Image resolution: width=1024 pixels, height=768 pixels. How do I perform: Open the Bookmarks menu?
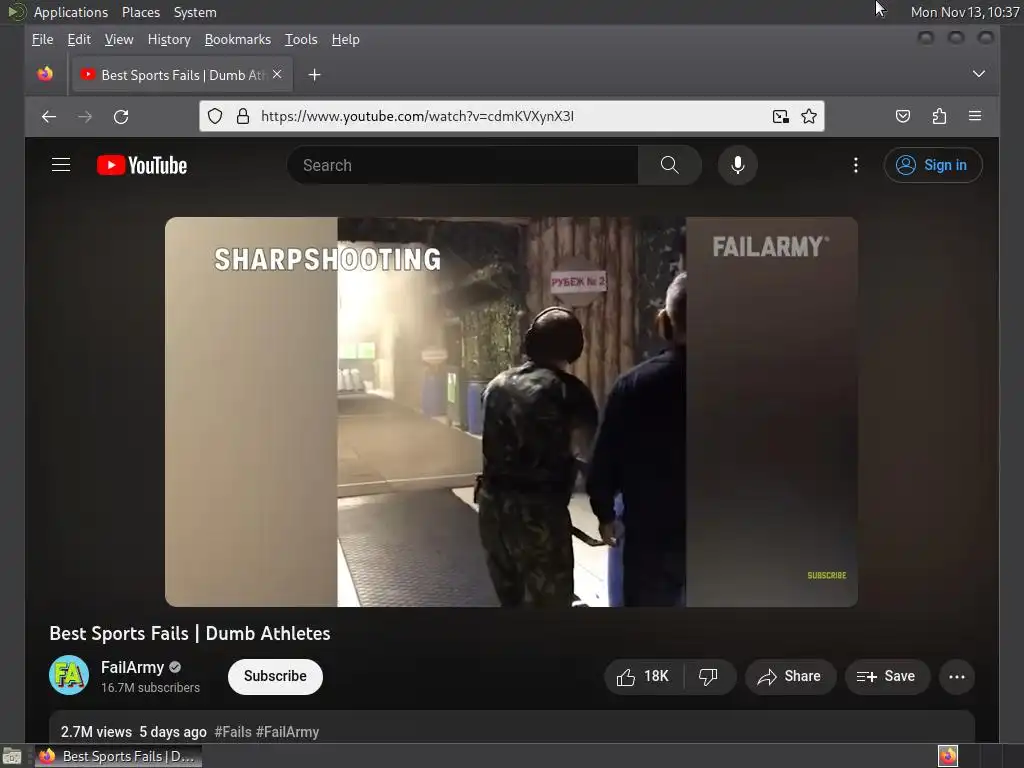[238, 39]
